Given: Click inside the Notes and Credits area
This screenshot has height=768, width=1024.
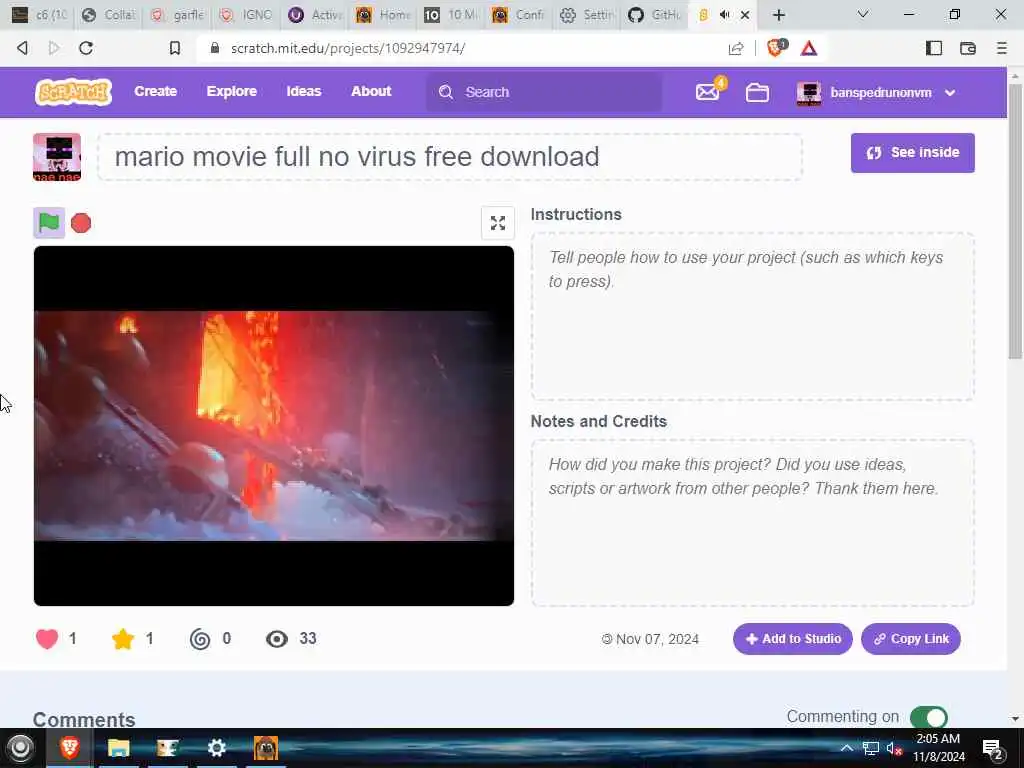Looking at the screenshot, I should coord(752,523).
